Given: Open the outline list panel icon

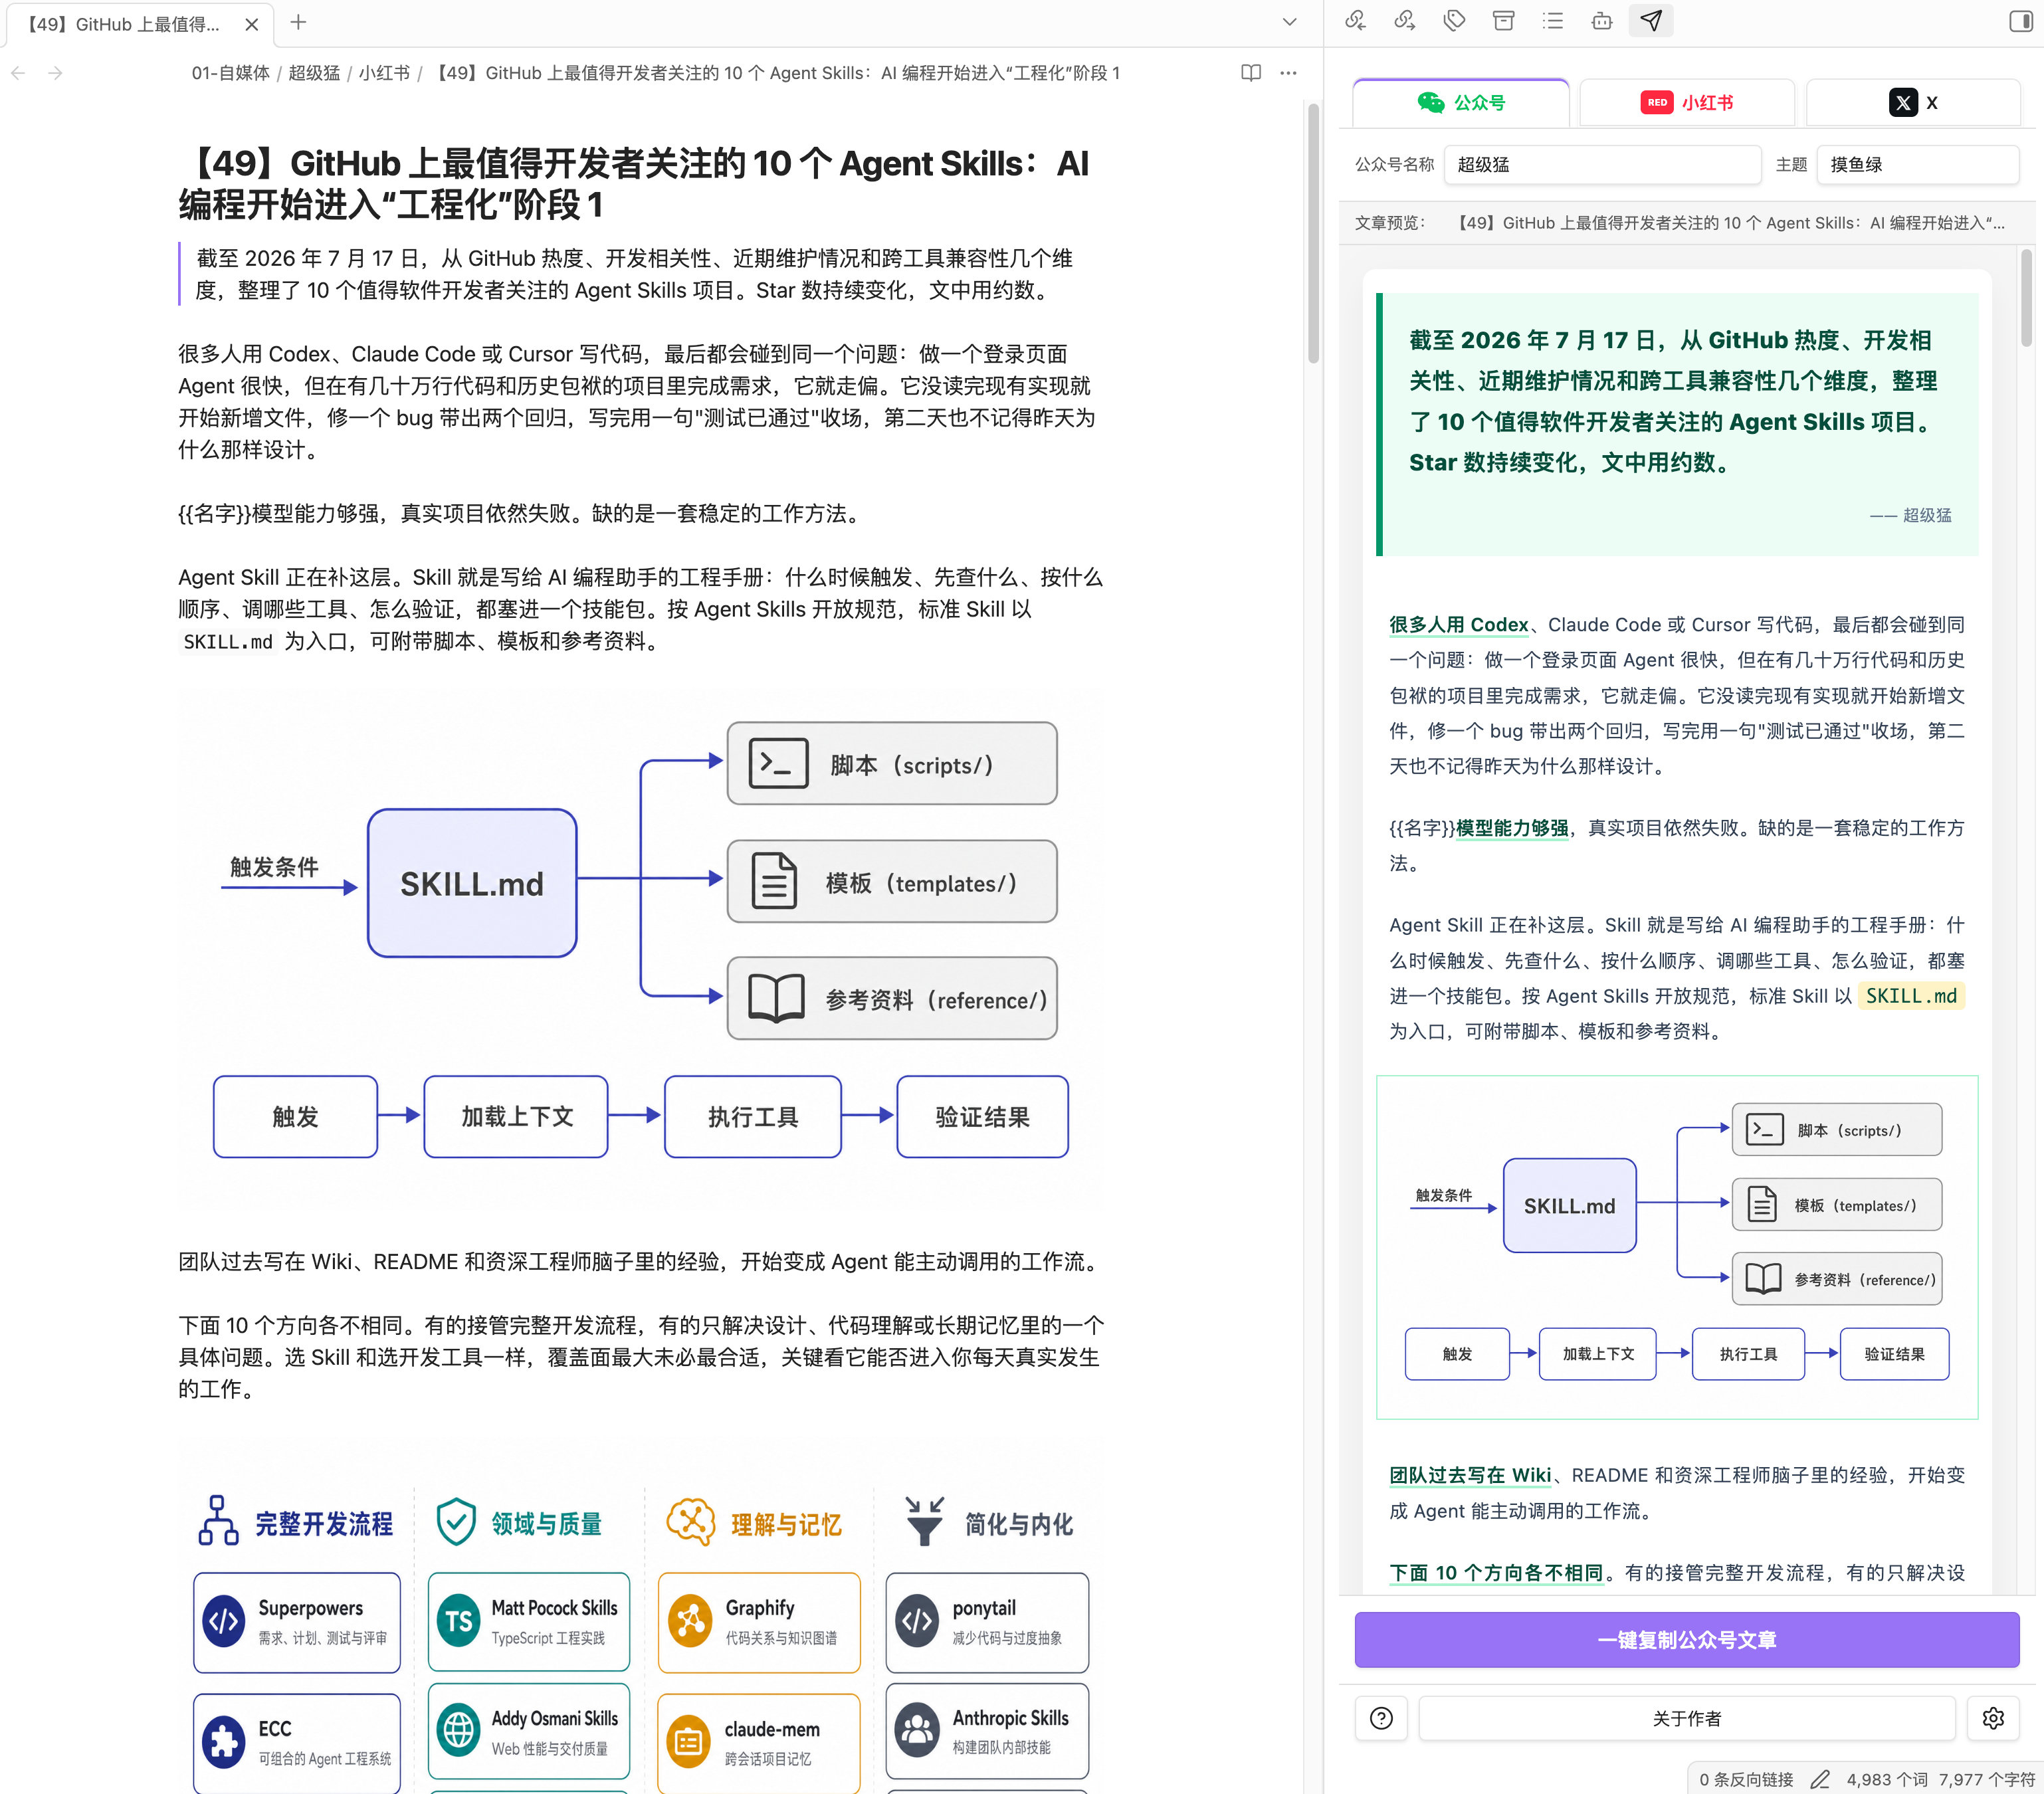Looking at the screenshot, I should (1552, 21).
